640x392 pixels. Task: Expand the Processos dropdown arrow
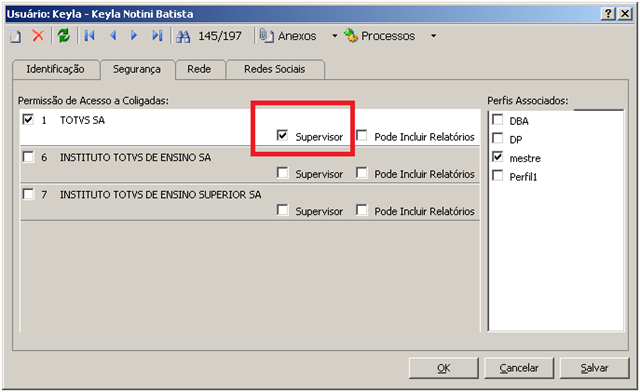click(433, 36)
